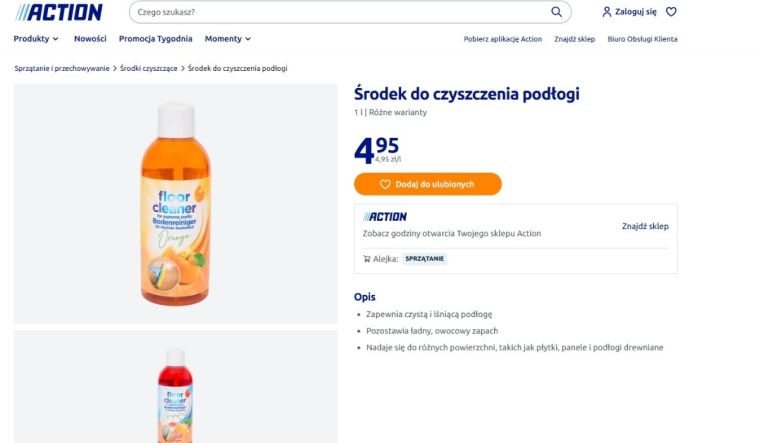Click the user account icon

point(606,12)
